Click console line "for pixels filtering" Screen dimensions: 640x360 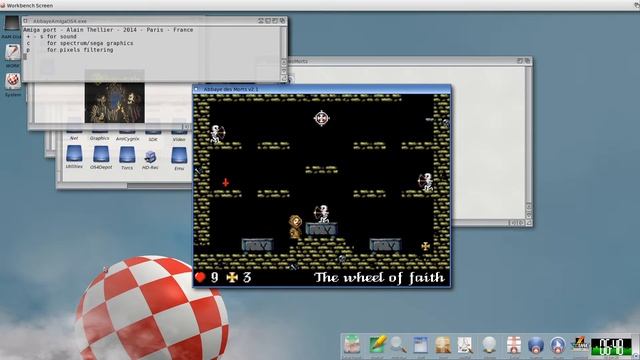point(80,50)
